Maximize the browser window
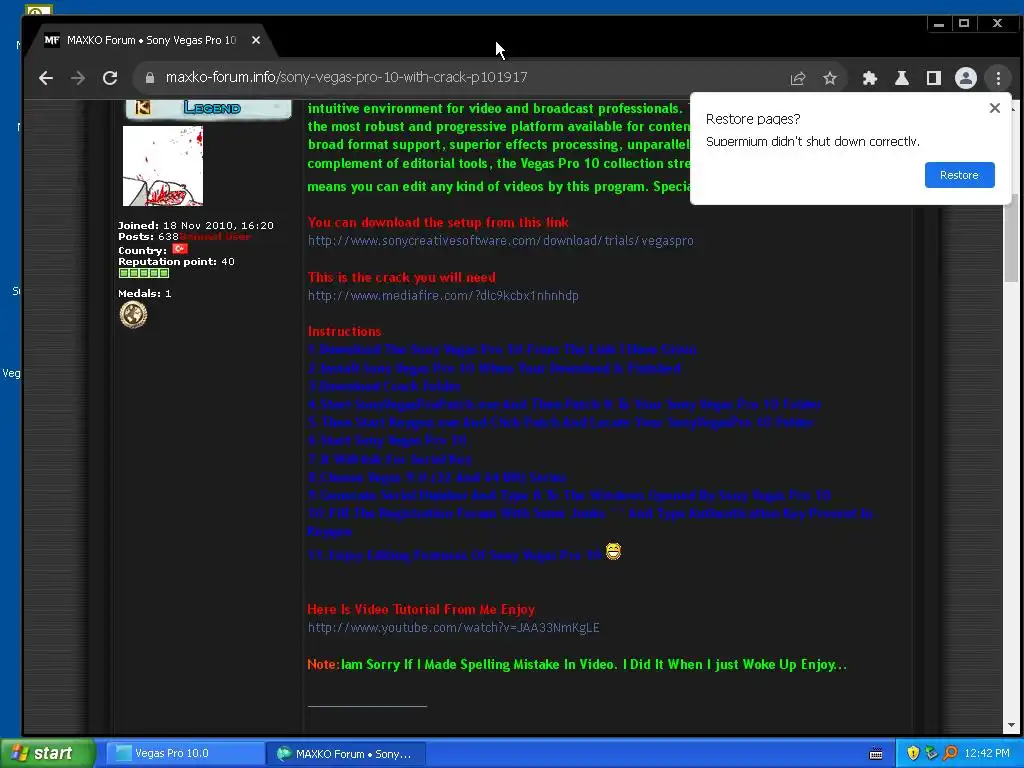1024x768 pixels. click(x=964, y=24)
